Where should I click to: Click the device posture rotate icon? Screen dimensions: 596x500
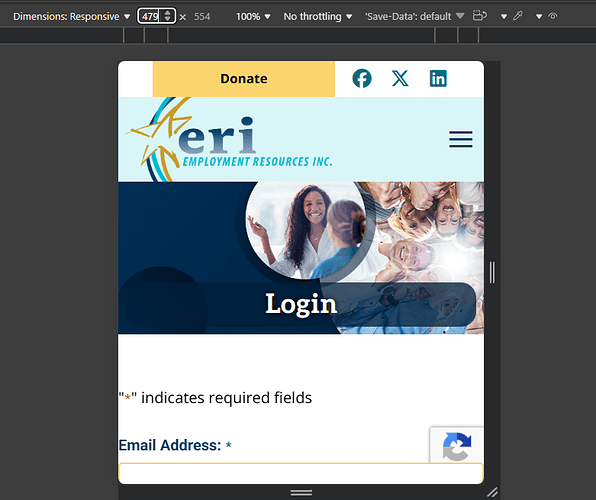(479, 16)
